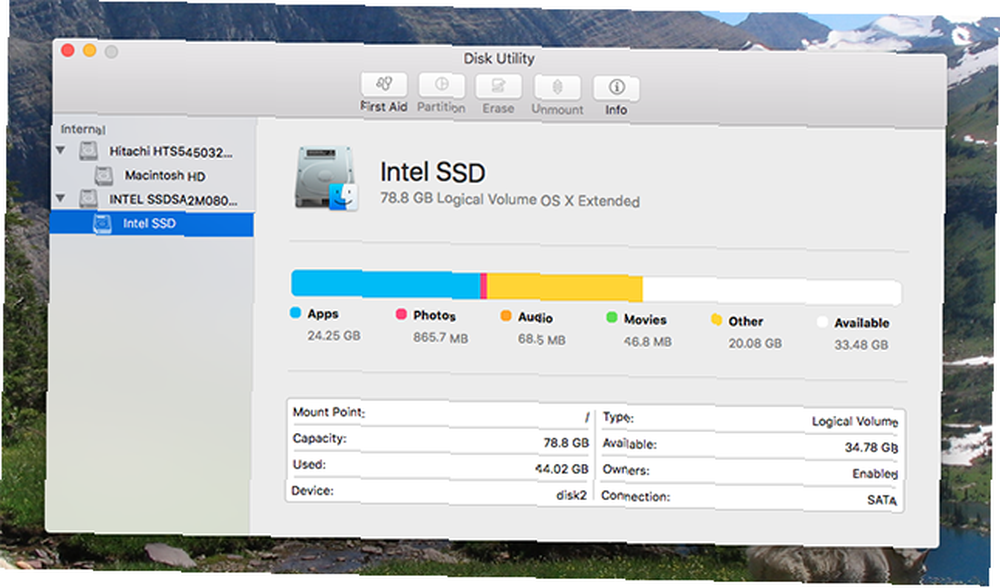Click the white Available segment of usage bar
1000x588 pixels.
tap(772, 291)
